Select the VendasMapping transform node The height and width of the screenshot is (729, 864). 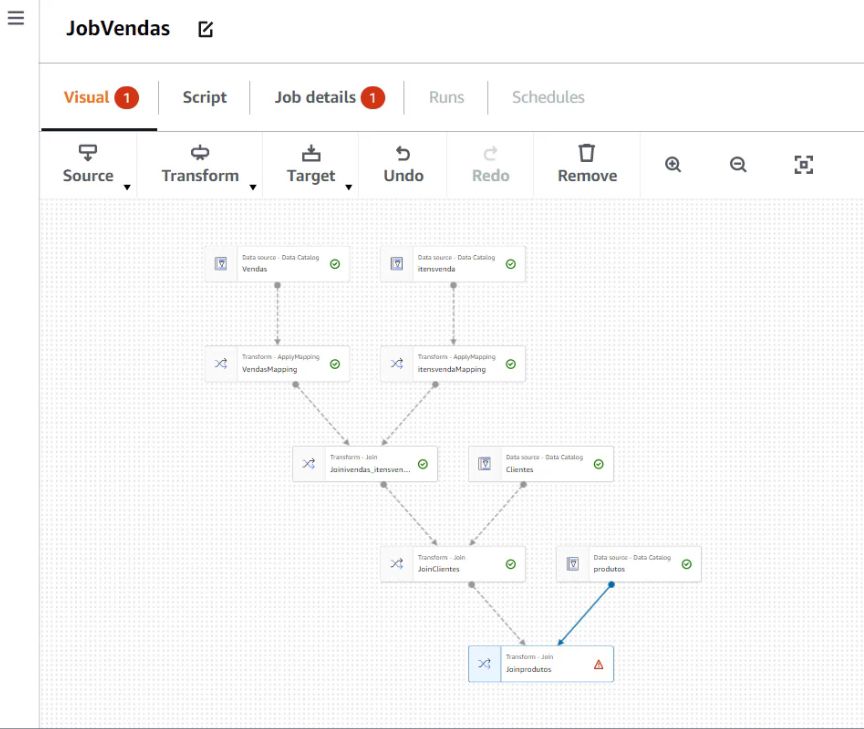point(277,364)
